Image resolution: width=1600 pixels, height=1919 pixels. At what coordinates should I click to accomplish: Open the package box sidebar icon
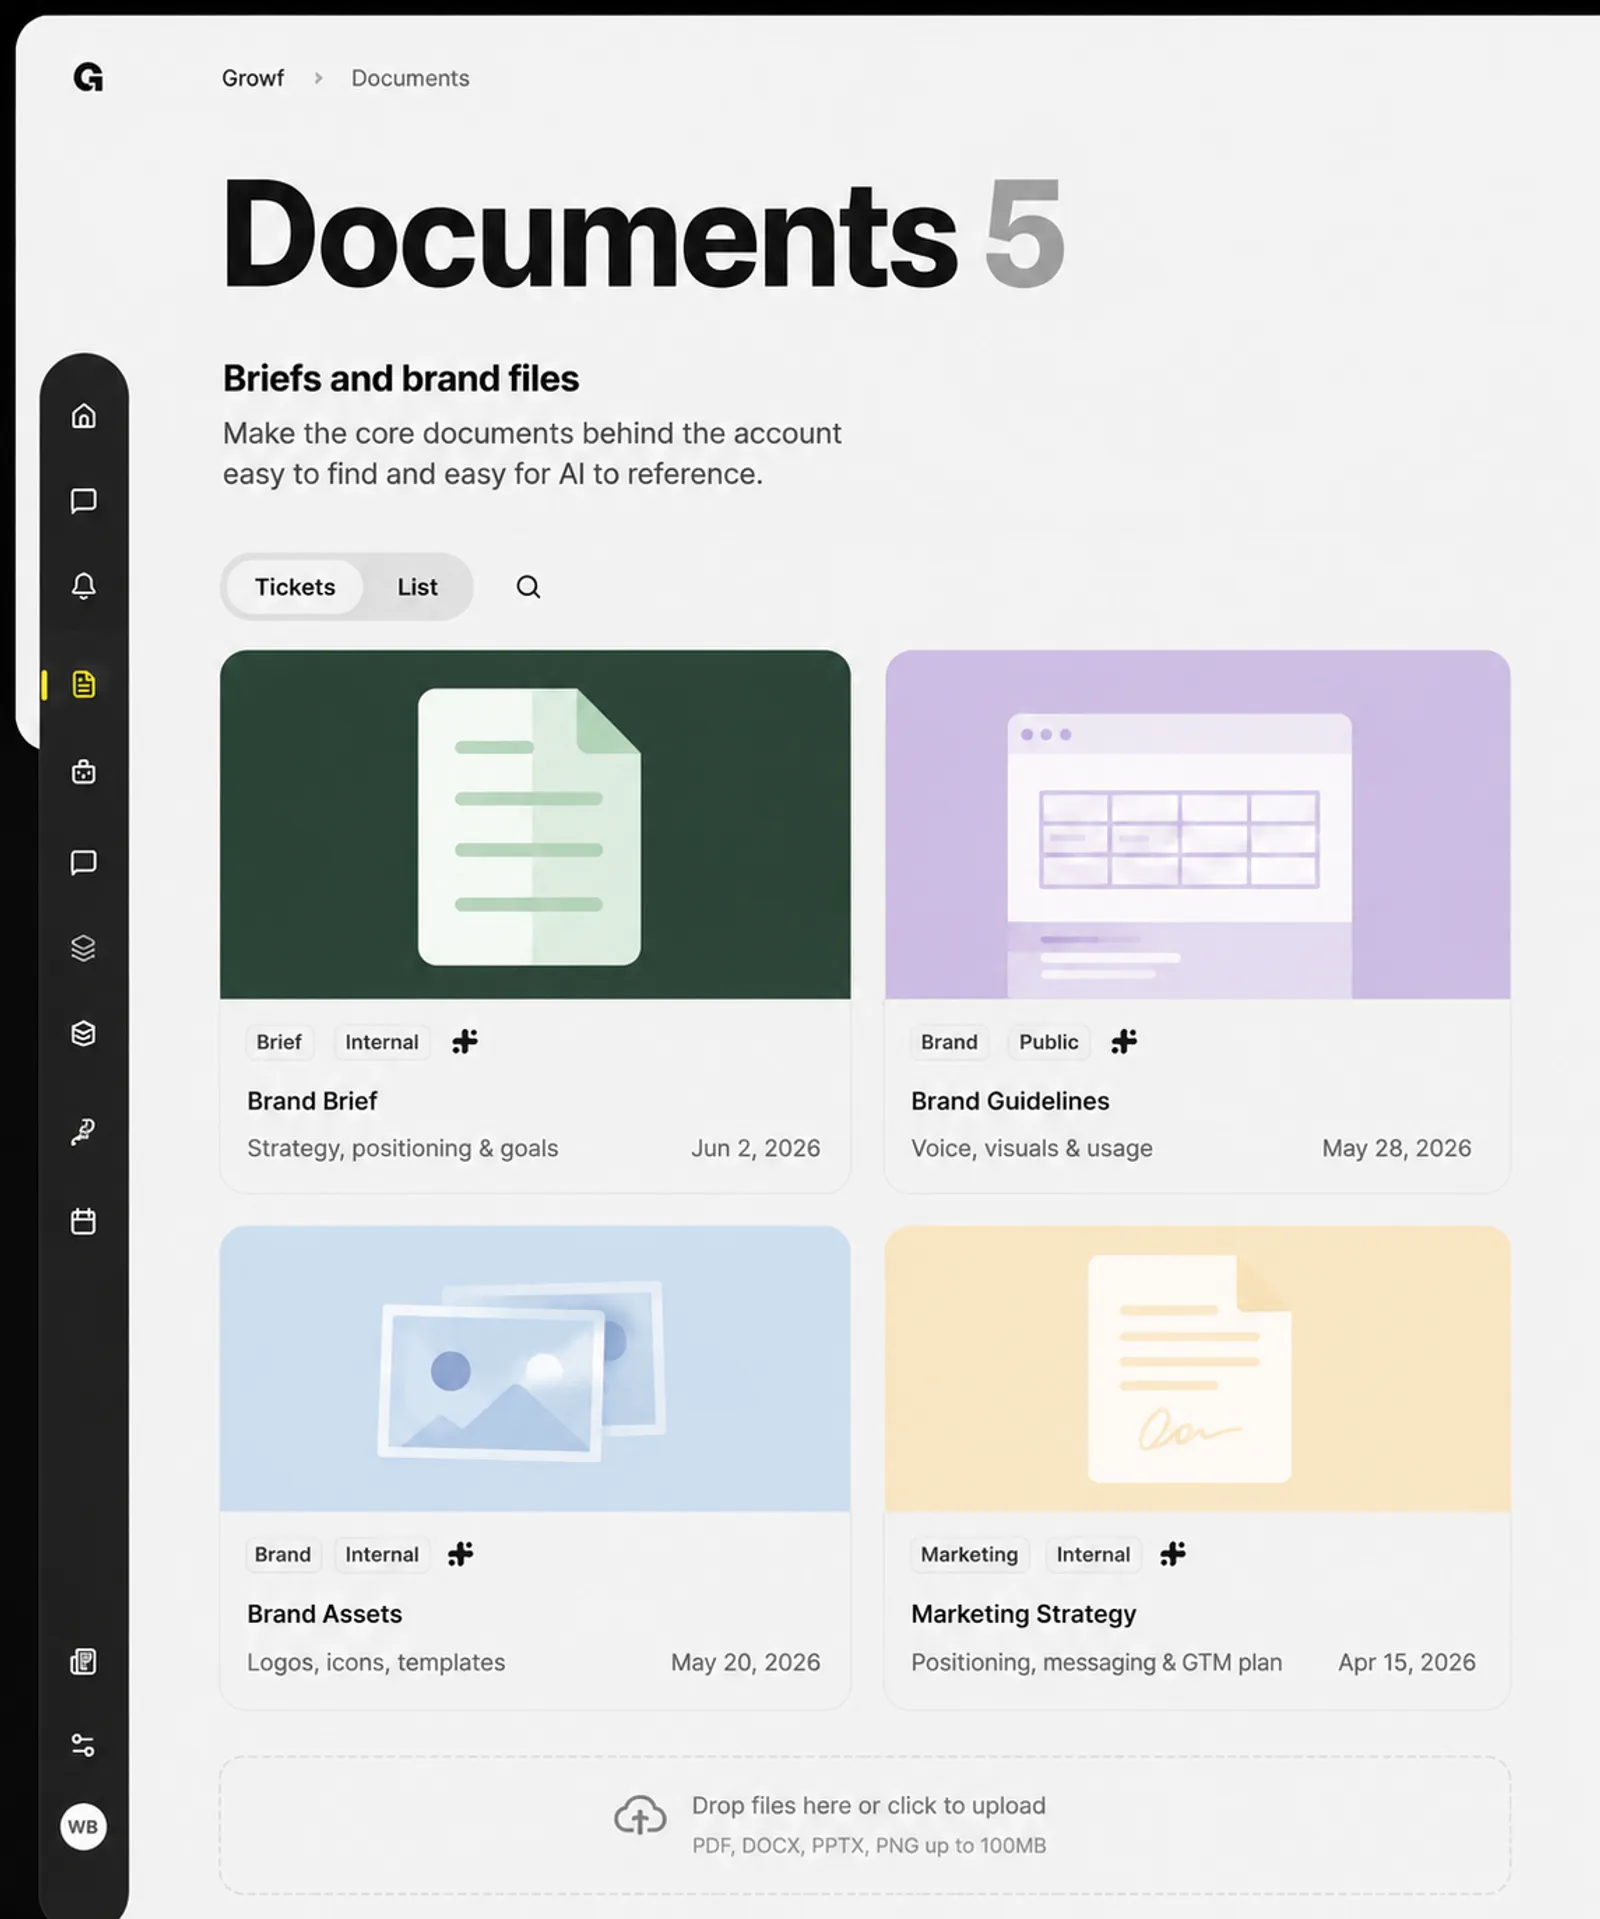click(x=84, y=1033)
